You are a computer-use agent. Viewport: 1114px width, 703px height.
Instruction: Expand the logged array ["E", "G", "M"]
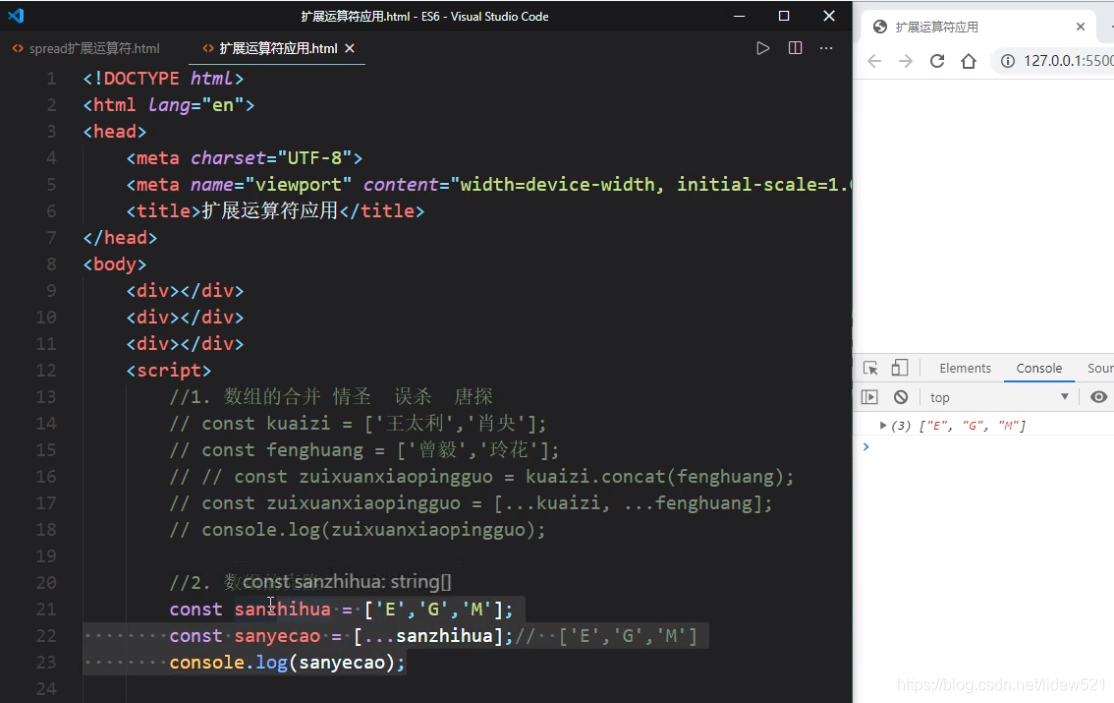883,425
